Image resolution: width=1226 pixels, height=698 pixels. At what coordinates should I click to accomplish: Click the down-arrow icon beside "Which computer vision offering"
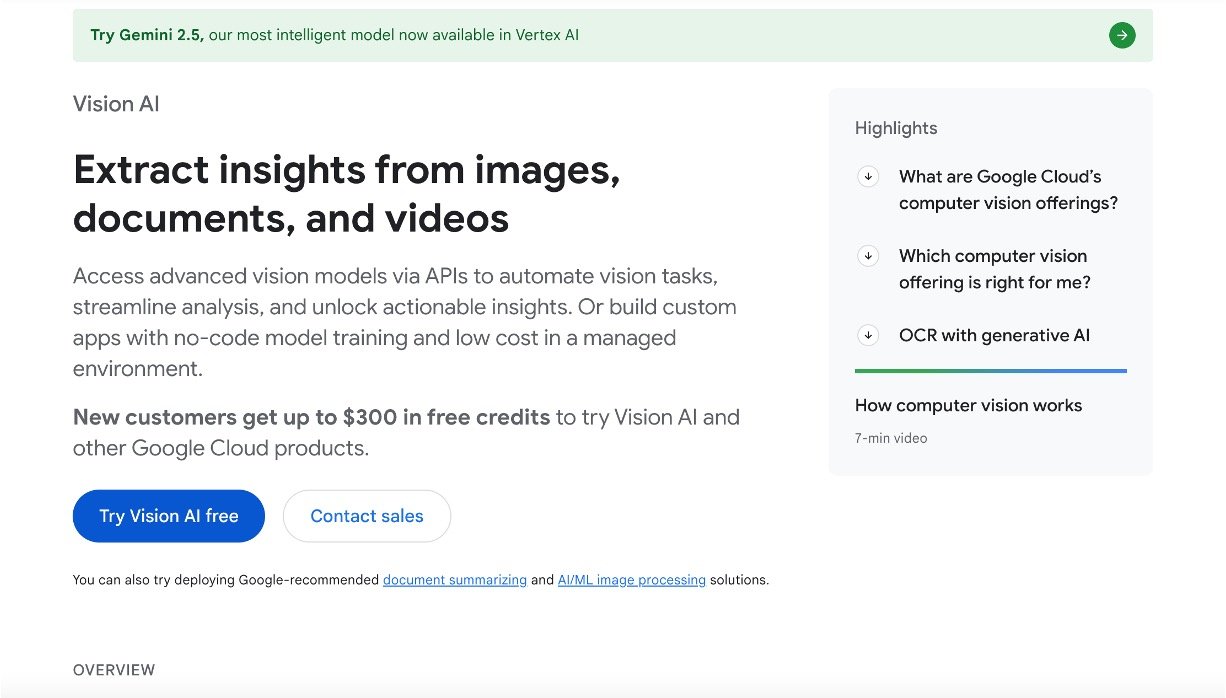click(868, 256)
